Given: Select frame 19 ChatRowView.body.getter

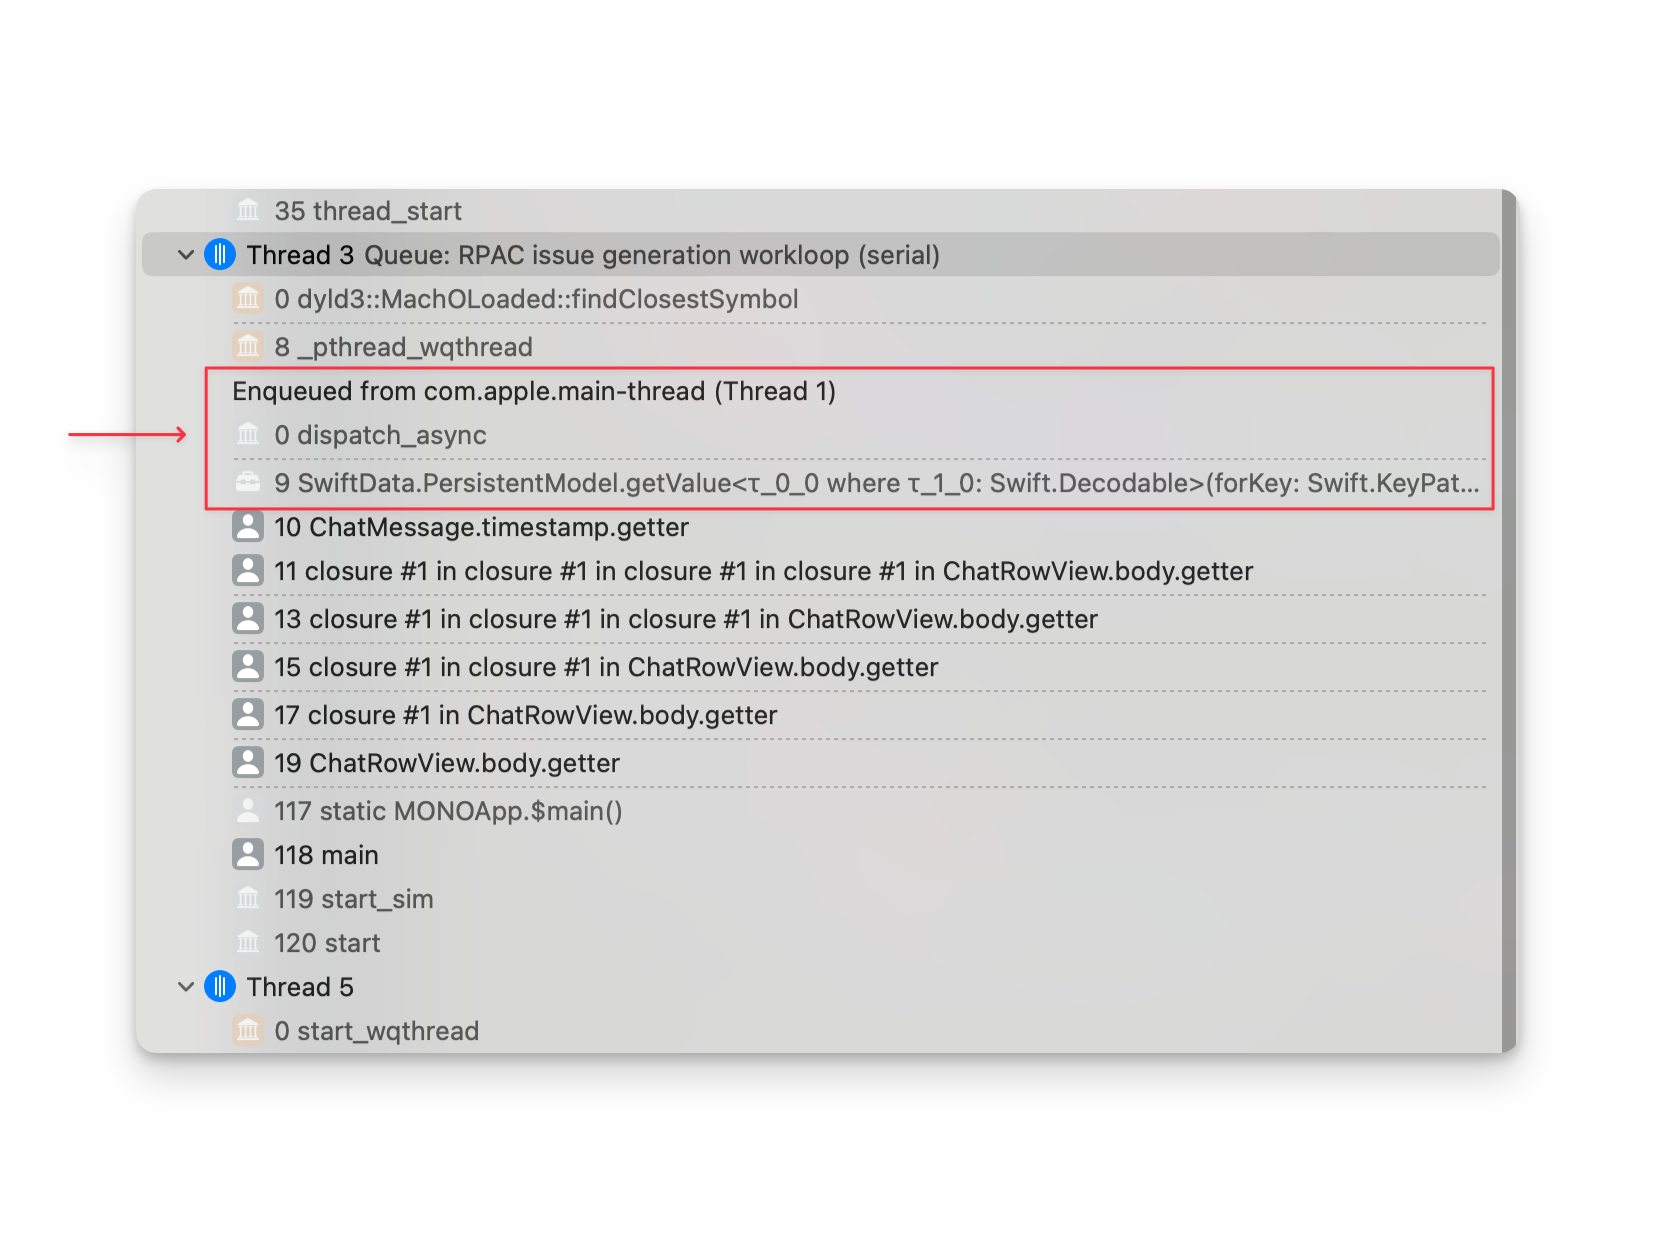Looking at the screenshot, I should click(x=446, y=763).
